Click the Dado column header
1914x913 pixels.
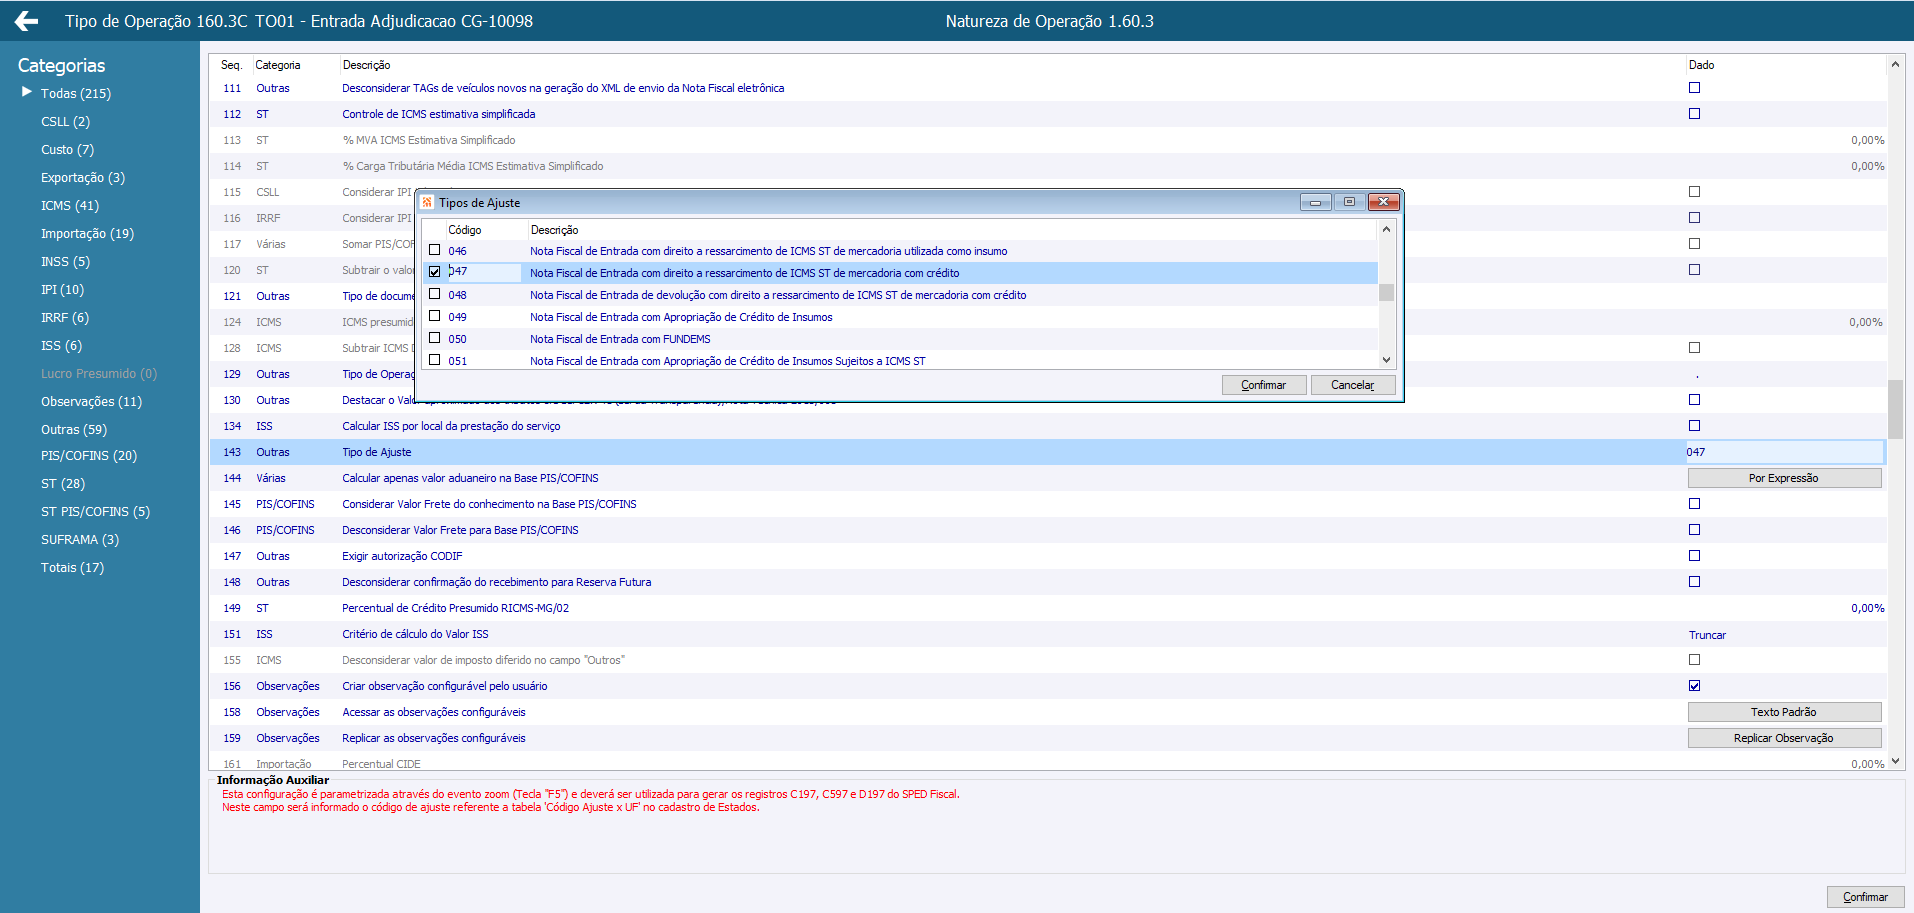[1701, 65]
